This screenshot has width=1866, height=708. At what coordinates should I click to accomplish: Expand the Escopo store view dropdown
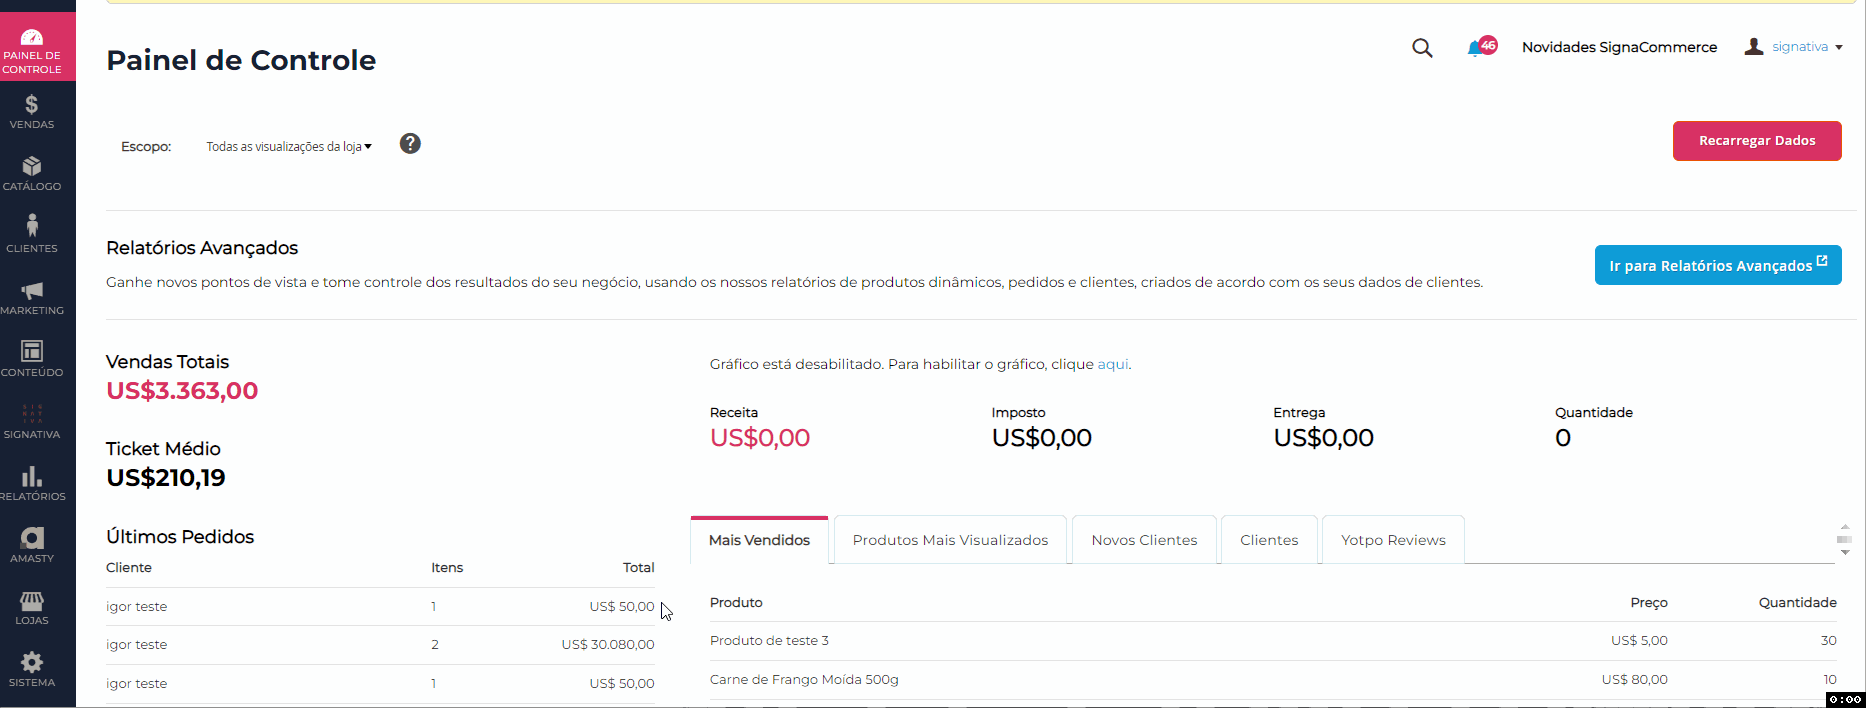288,147
